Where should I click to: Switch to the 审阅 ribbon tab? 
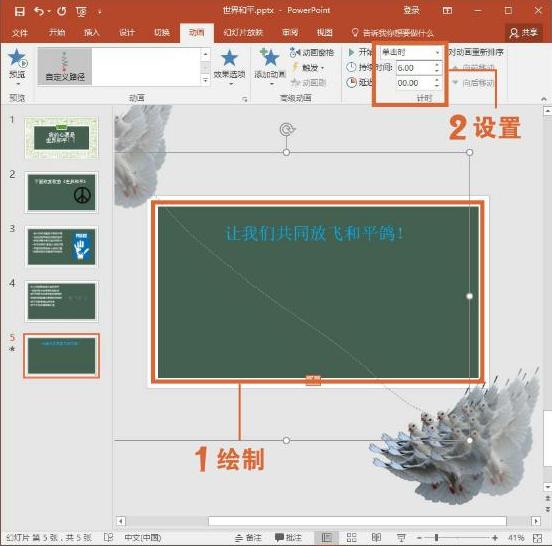290,33
